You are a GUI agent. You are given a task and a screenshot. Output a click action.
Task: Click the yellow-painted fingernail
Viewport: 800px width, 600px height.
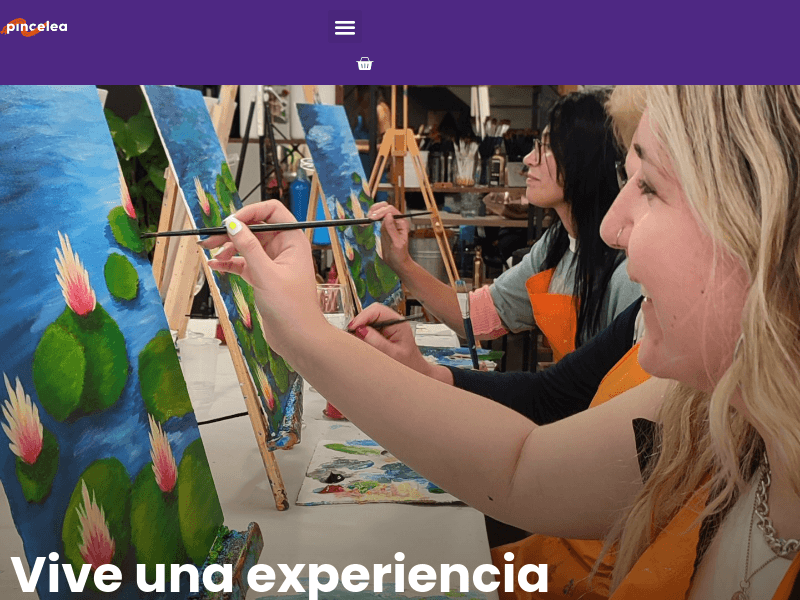[233, 225]
